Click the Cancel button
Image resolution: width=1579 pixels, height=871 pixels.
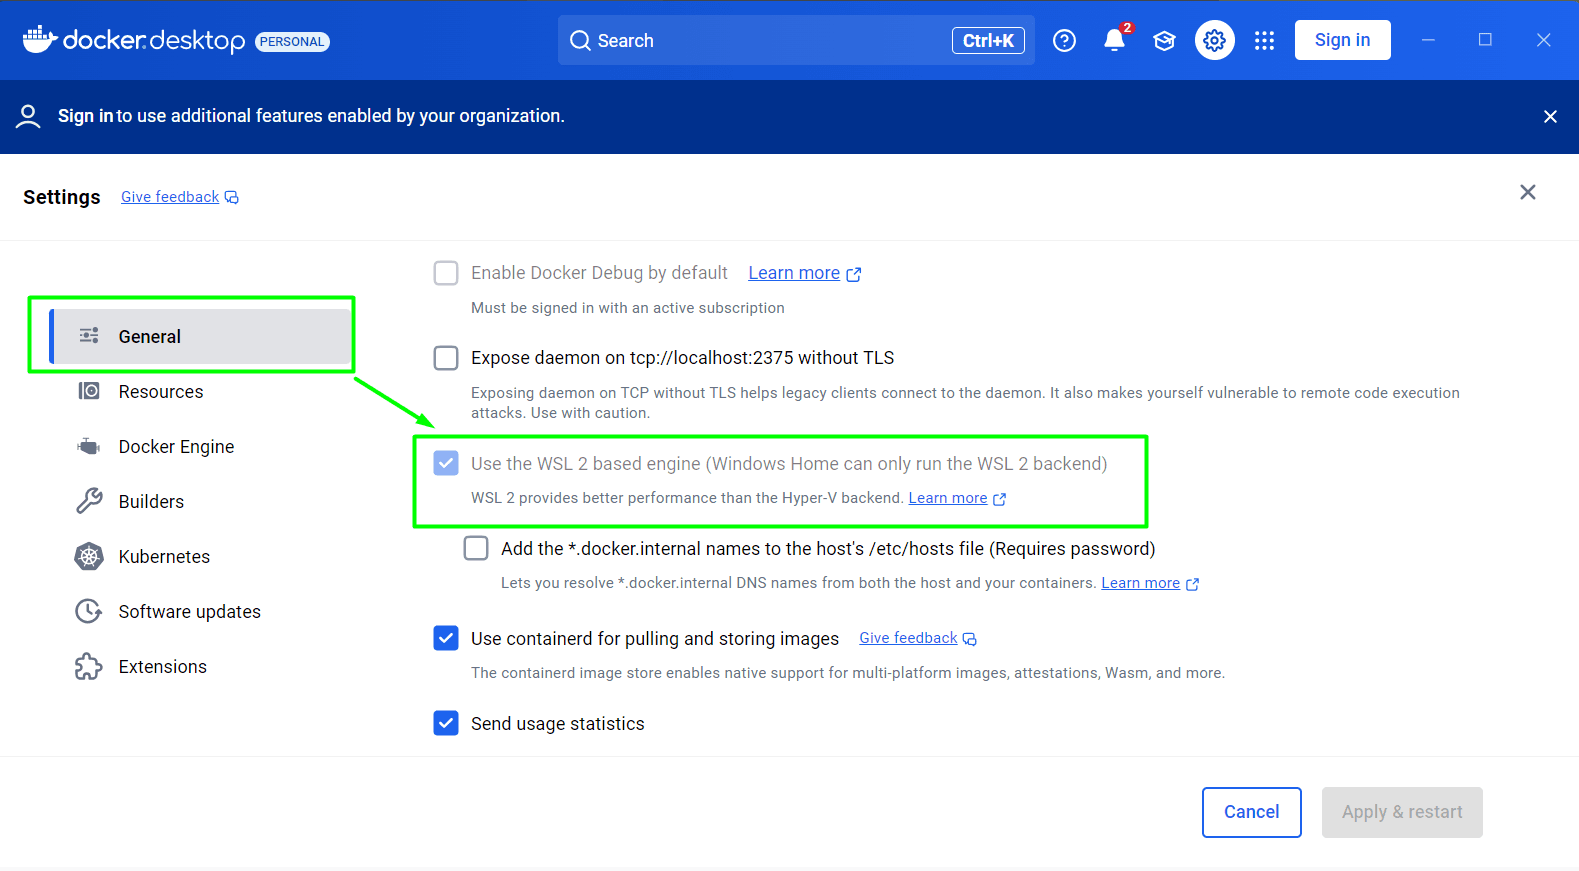click(x=1251, y=812)
